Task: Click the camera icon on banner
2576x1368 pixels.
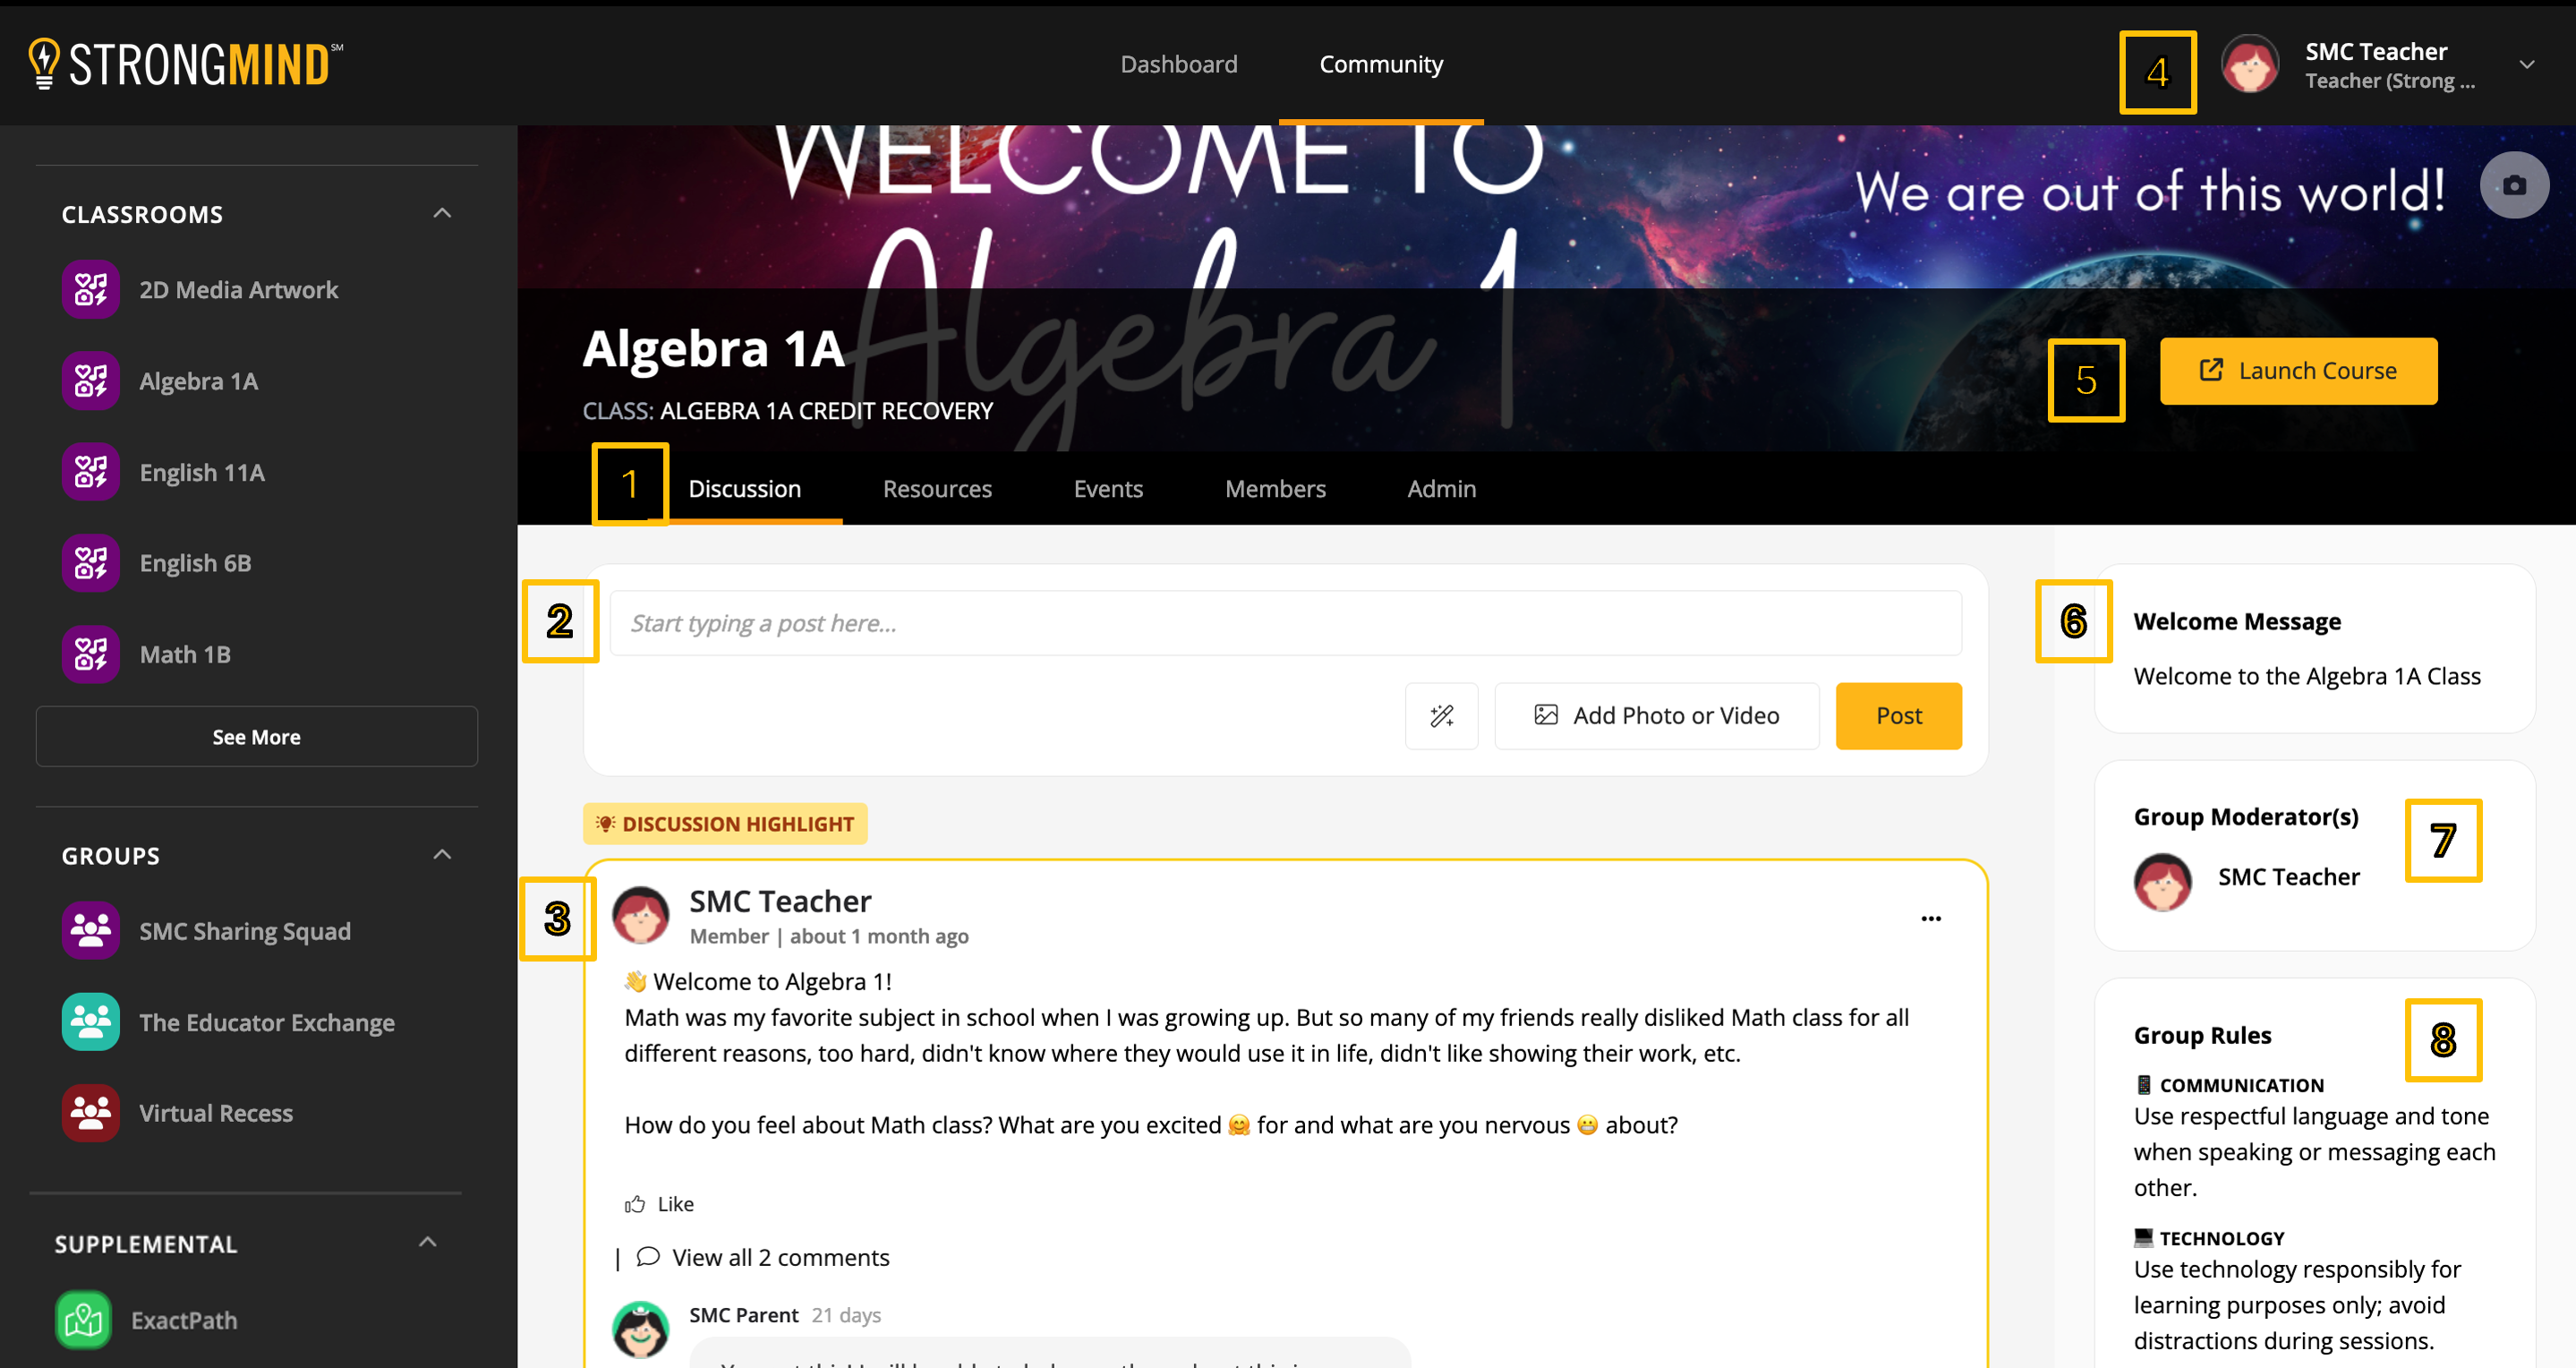Action: pyautogui.click(x=2514, y=185)
